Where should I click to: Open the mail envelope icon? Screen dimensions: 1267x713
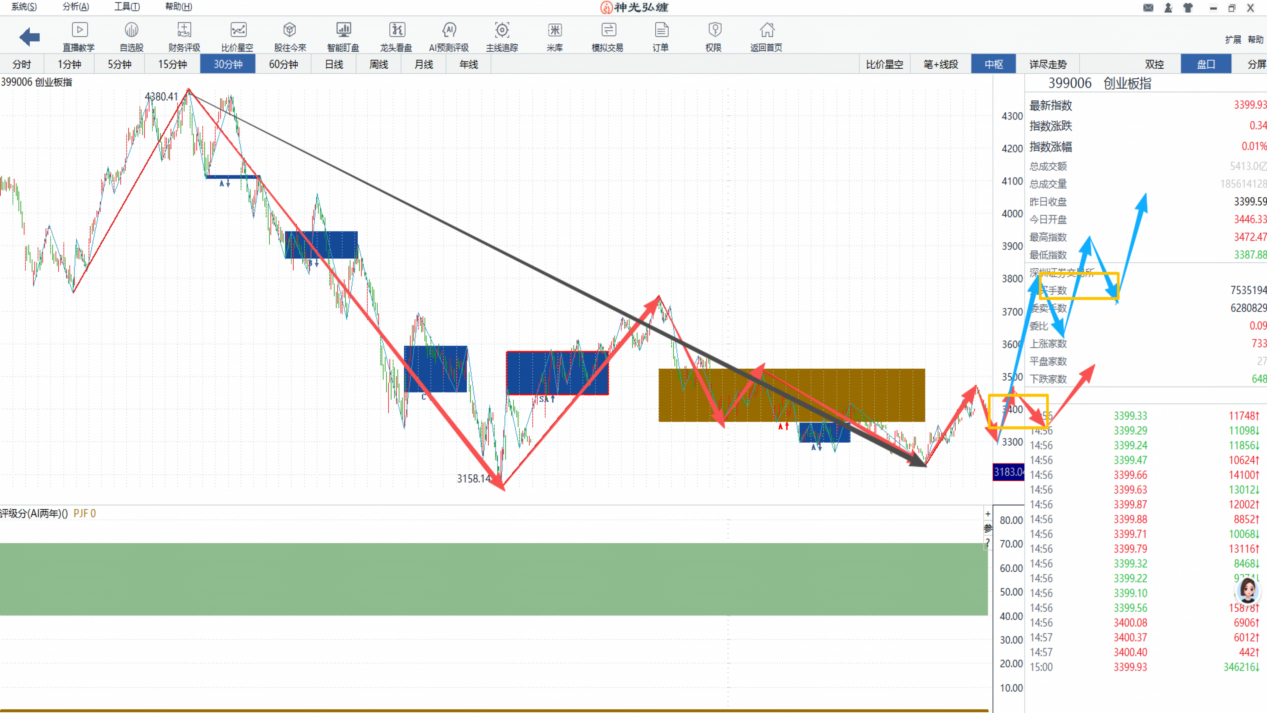(1148, 7)
